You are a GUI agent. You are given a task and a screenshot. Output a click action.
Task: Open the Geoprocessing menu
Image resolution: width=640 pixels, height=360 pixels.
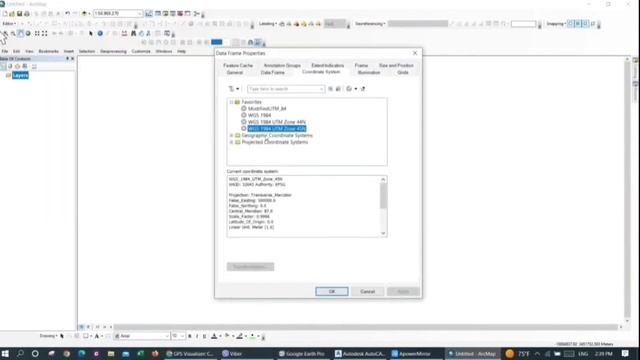[x=113, y=51]
